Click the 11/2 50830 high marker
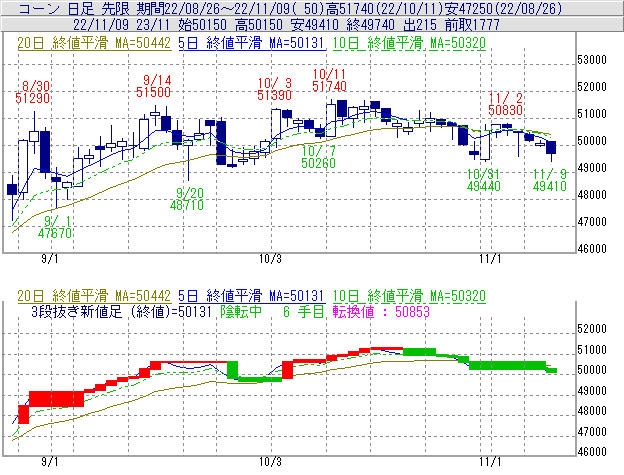Image resolution: width=624 pixels, height=475 pixels. (505, 104)
